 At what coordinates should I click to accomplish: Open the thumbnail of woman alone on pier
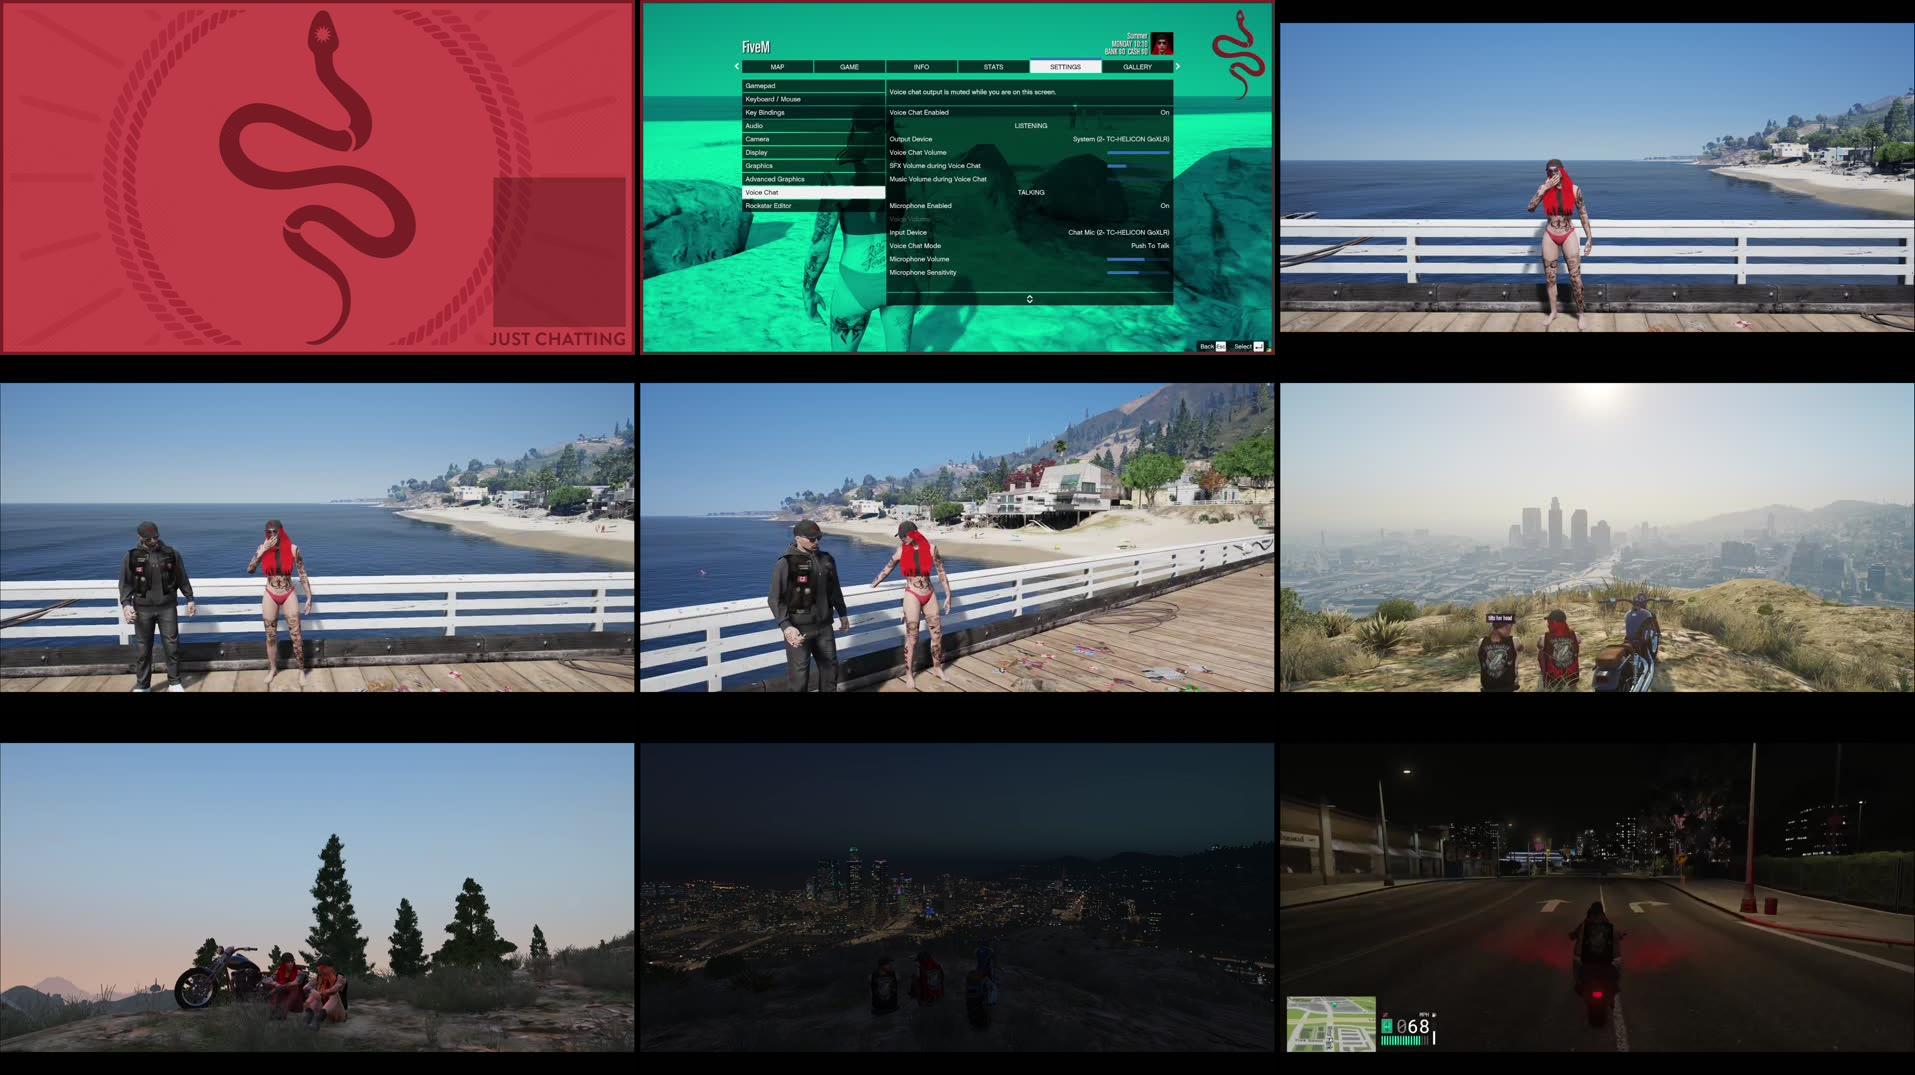pyautogui.click(x=1597, y=177)
